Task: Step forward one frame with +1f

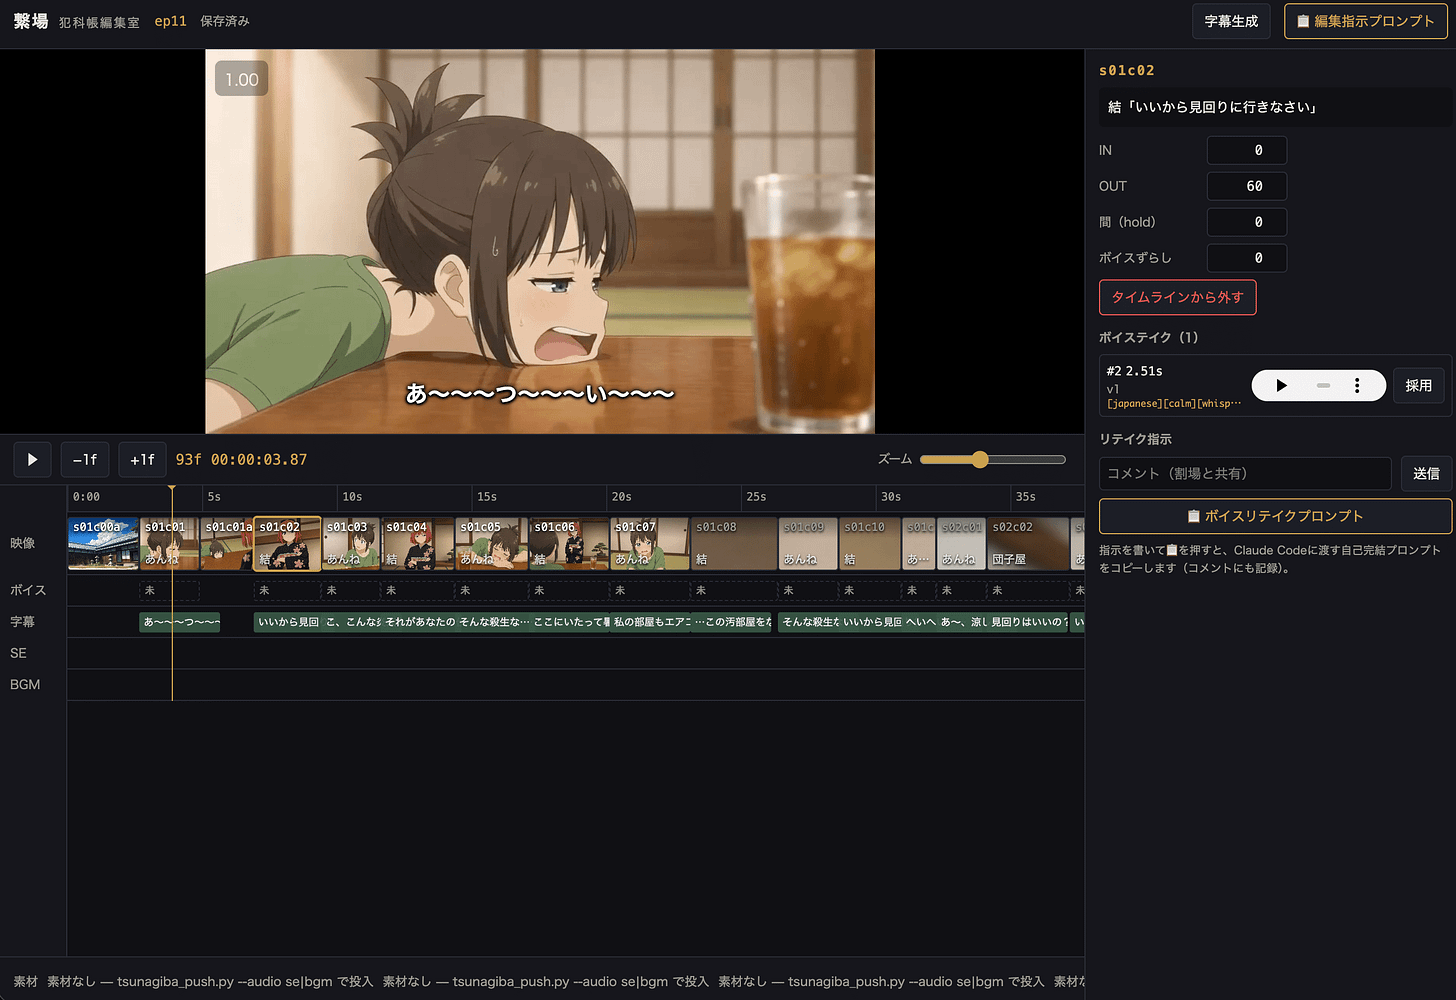Action: pos(142,460)
